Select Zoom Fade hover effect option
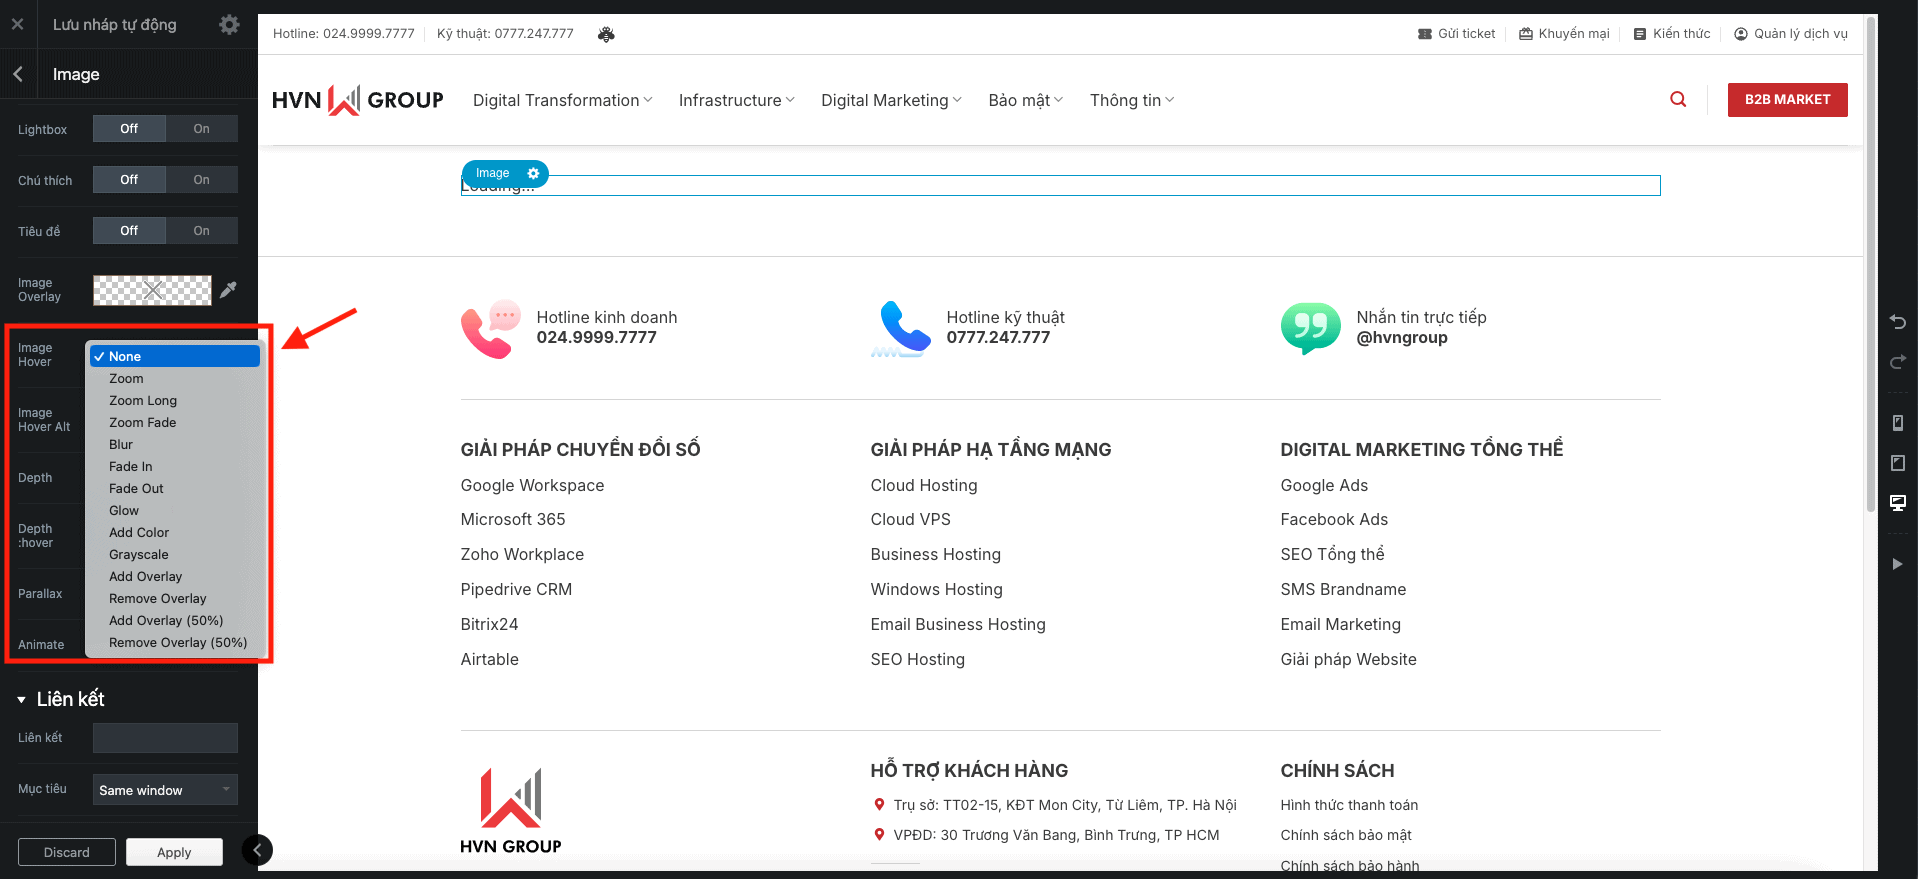 142,423
